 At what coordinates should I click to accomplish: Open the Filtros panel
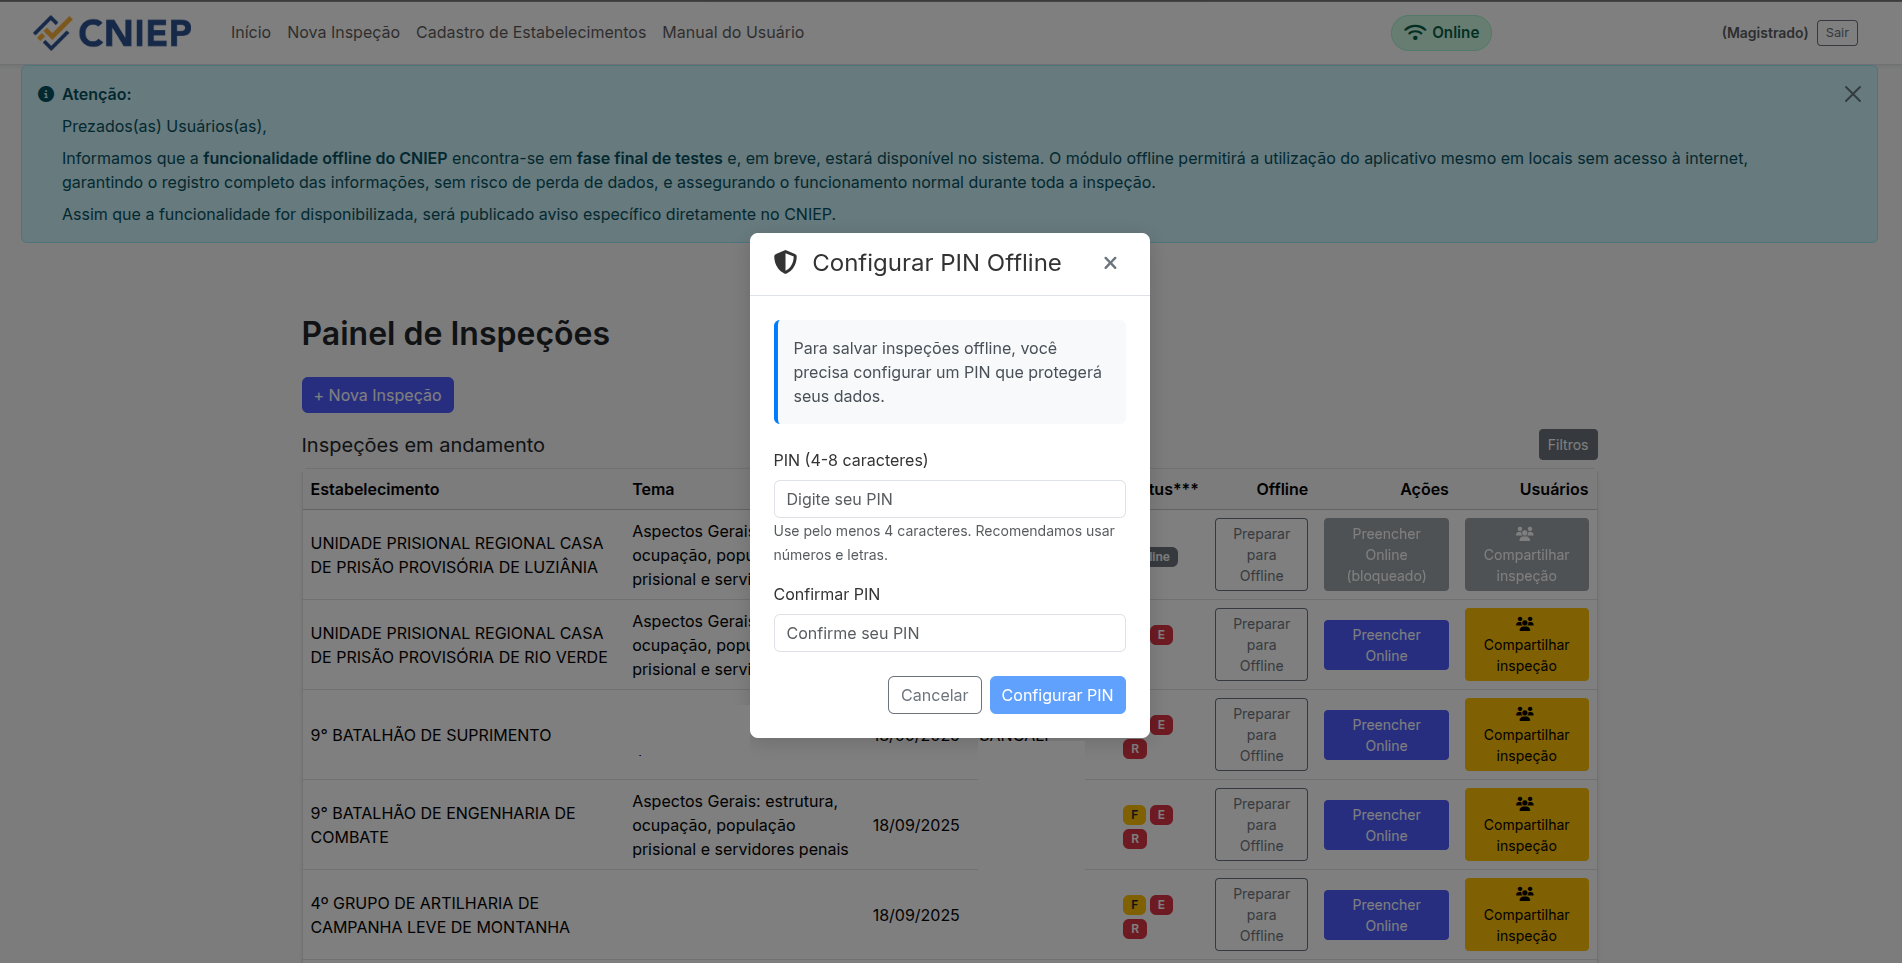click(1567, 445)
